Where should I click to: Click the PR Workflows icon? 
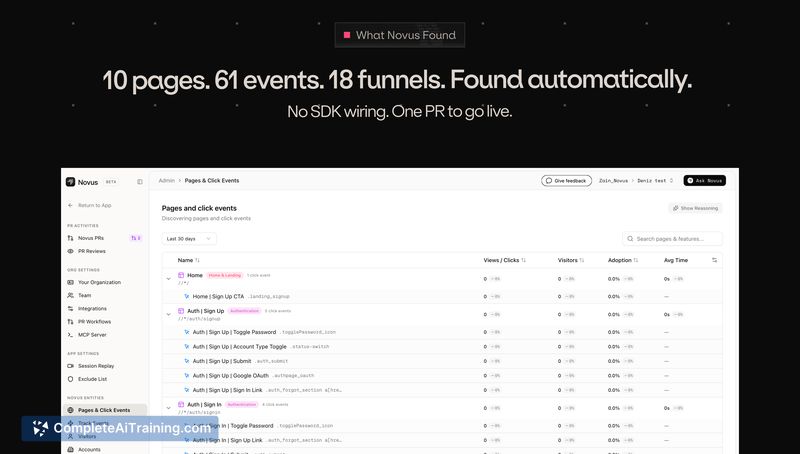[70, 321]
